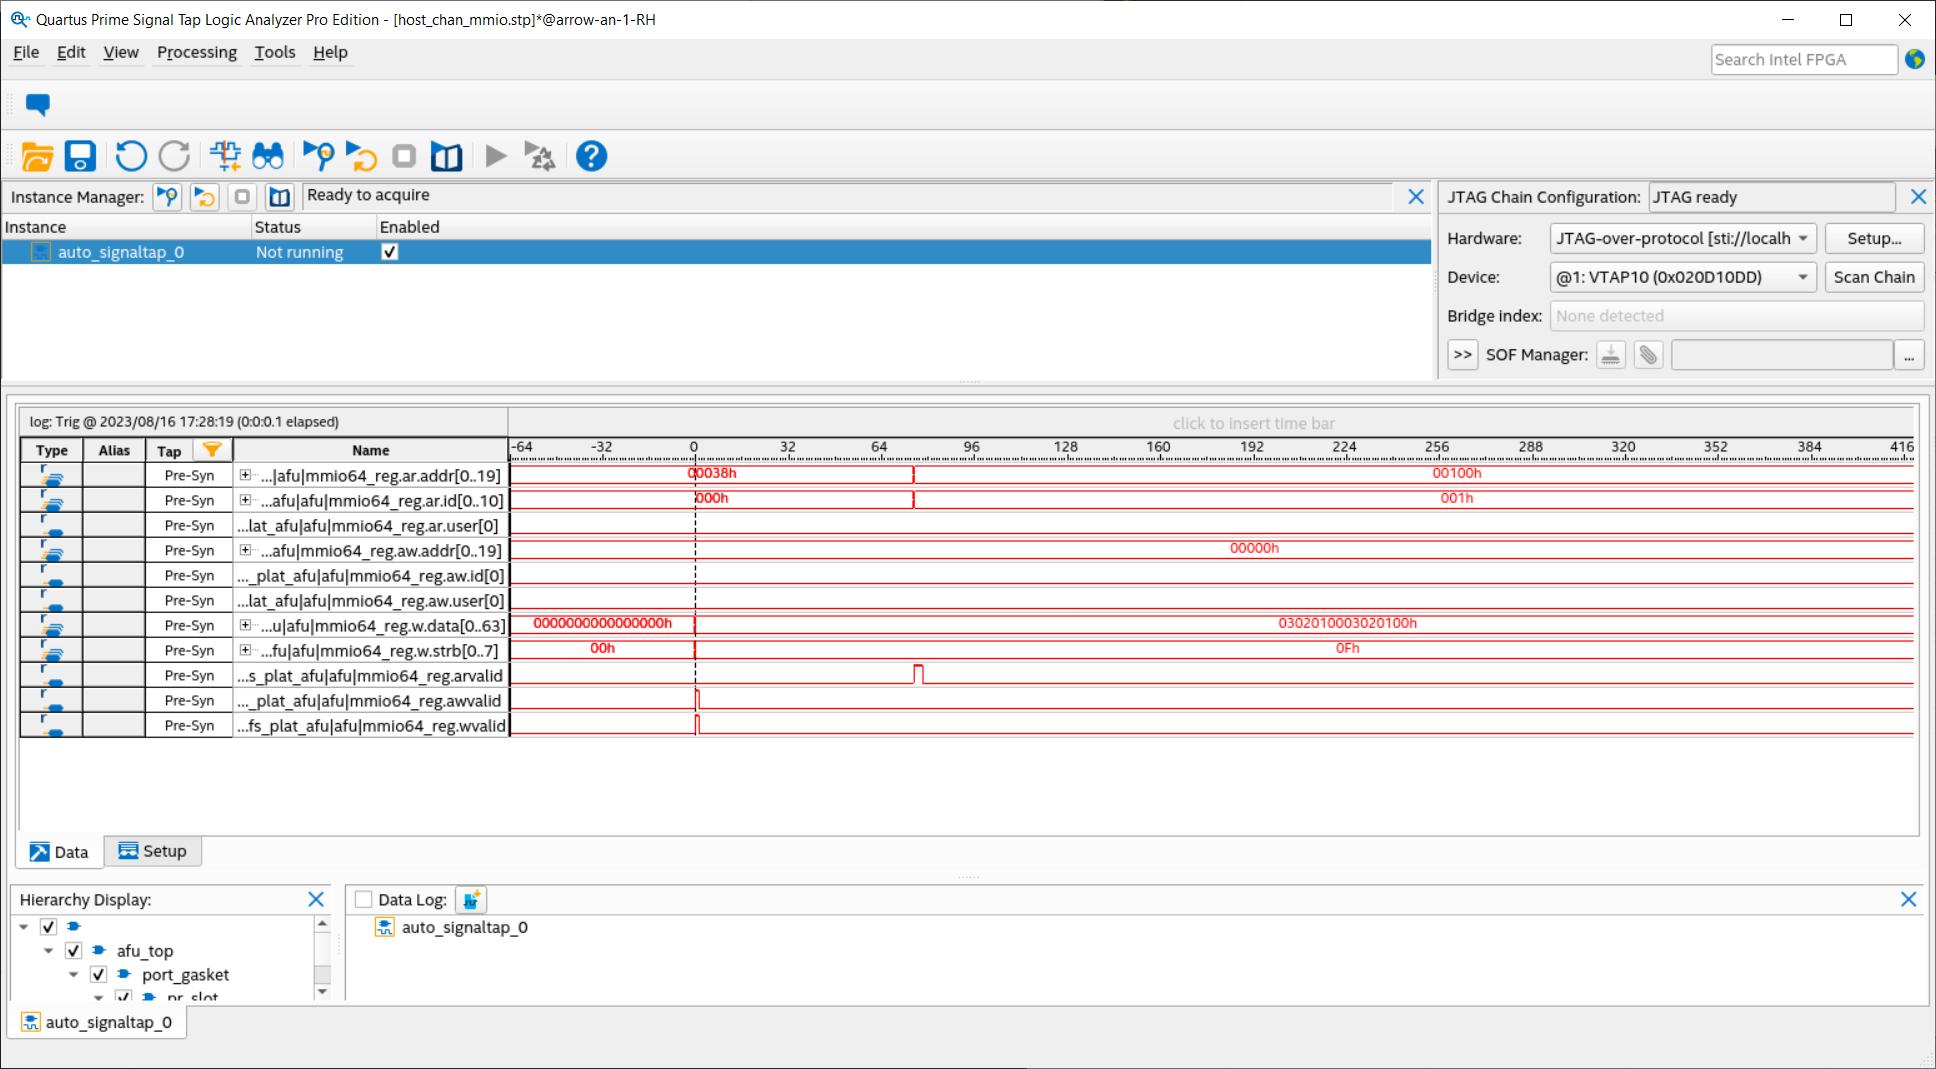Screen dimensions: 1936x1069
Task: Click the Setup... button in JTAG Chain Configuration
Action: pos(1874,238)
